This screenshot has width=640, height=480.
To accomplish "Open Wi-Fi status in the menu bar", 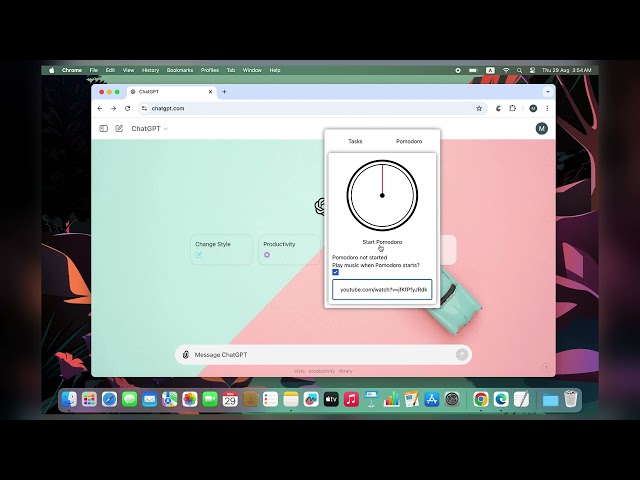I will click(x=506, y=70).
